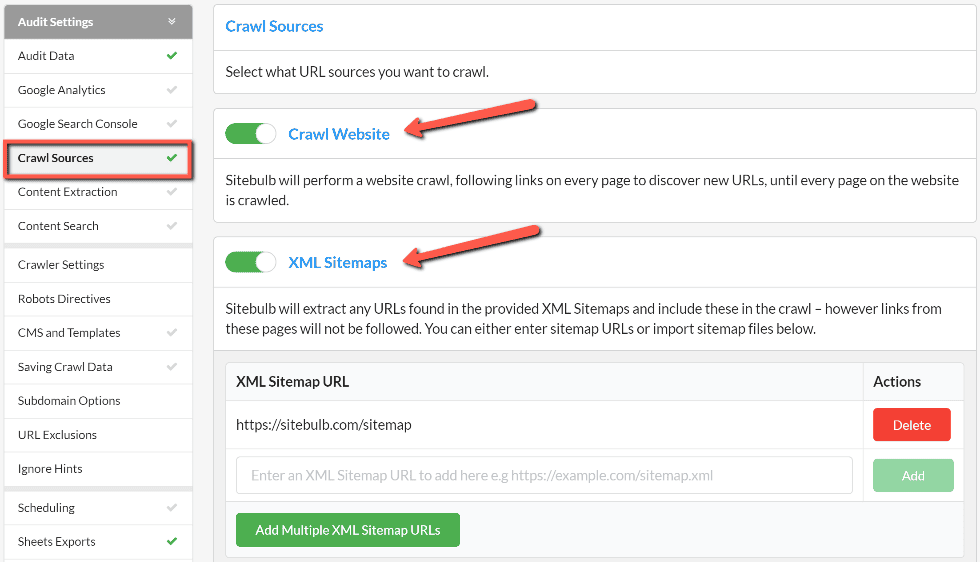This screenshot has width=980, height=562.
Task: Click the XML Sitemap URL column header
Action: point(292,381)
